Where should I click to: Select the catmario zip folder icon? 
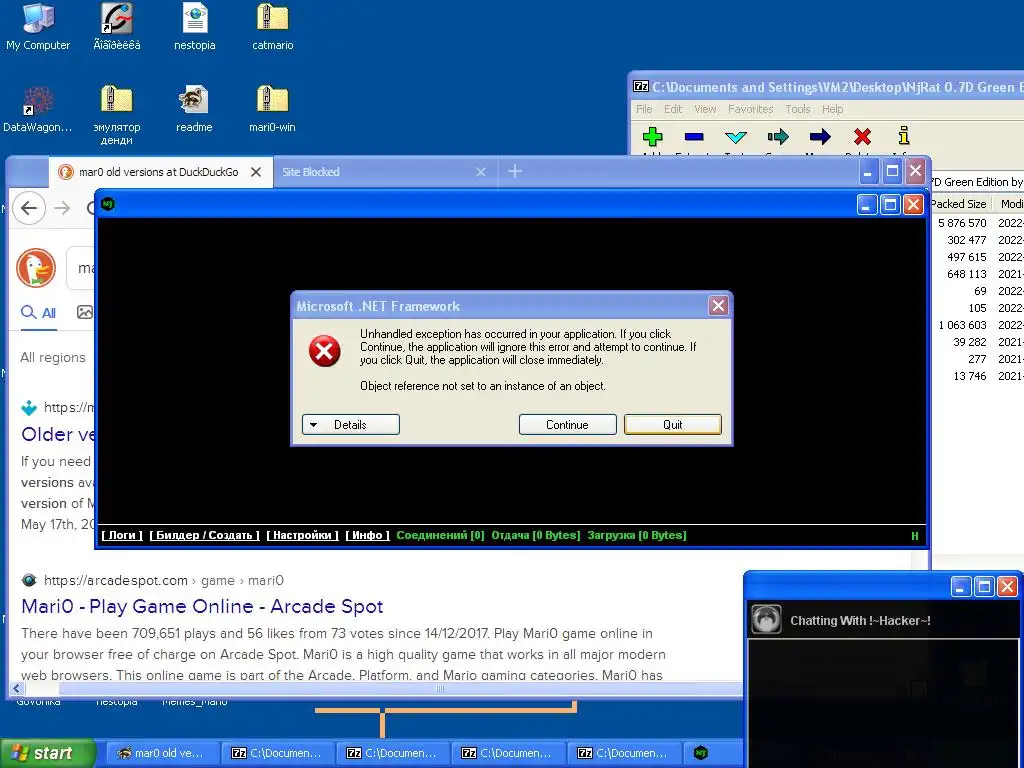click(x=272, y=27)
